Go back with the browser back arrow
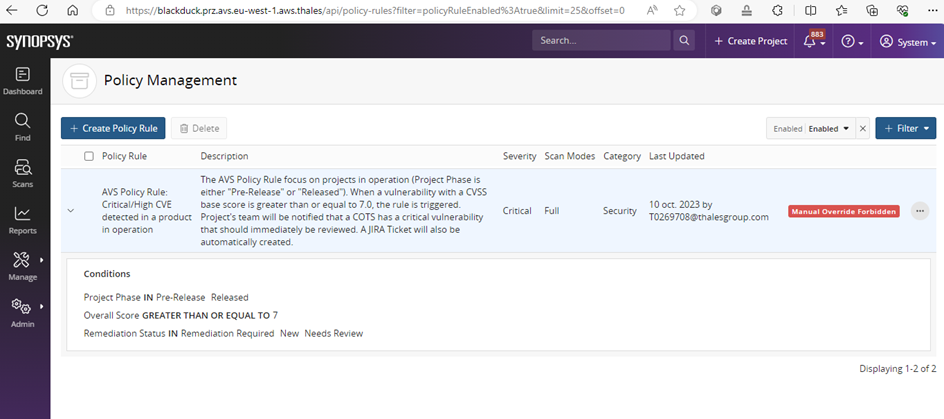 [12, 10]
